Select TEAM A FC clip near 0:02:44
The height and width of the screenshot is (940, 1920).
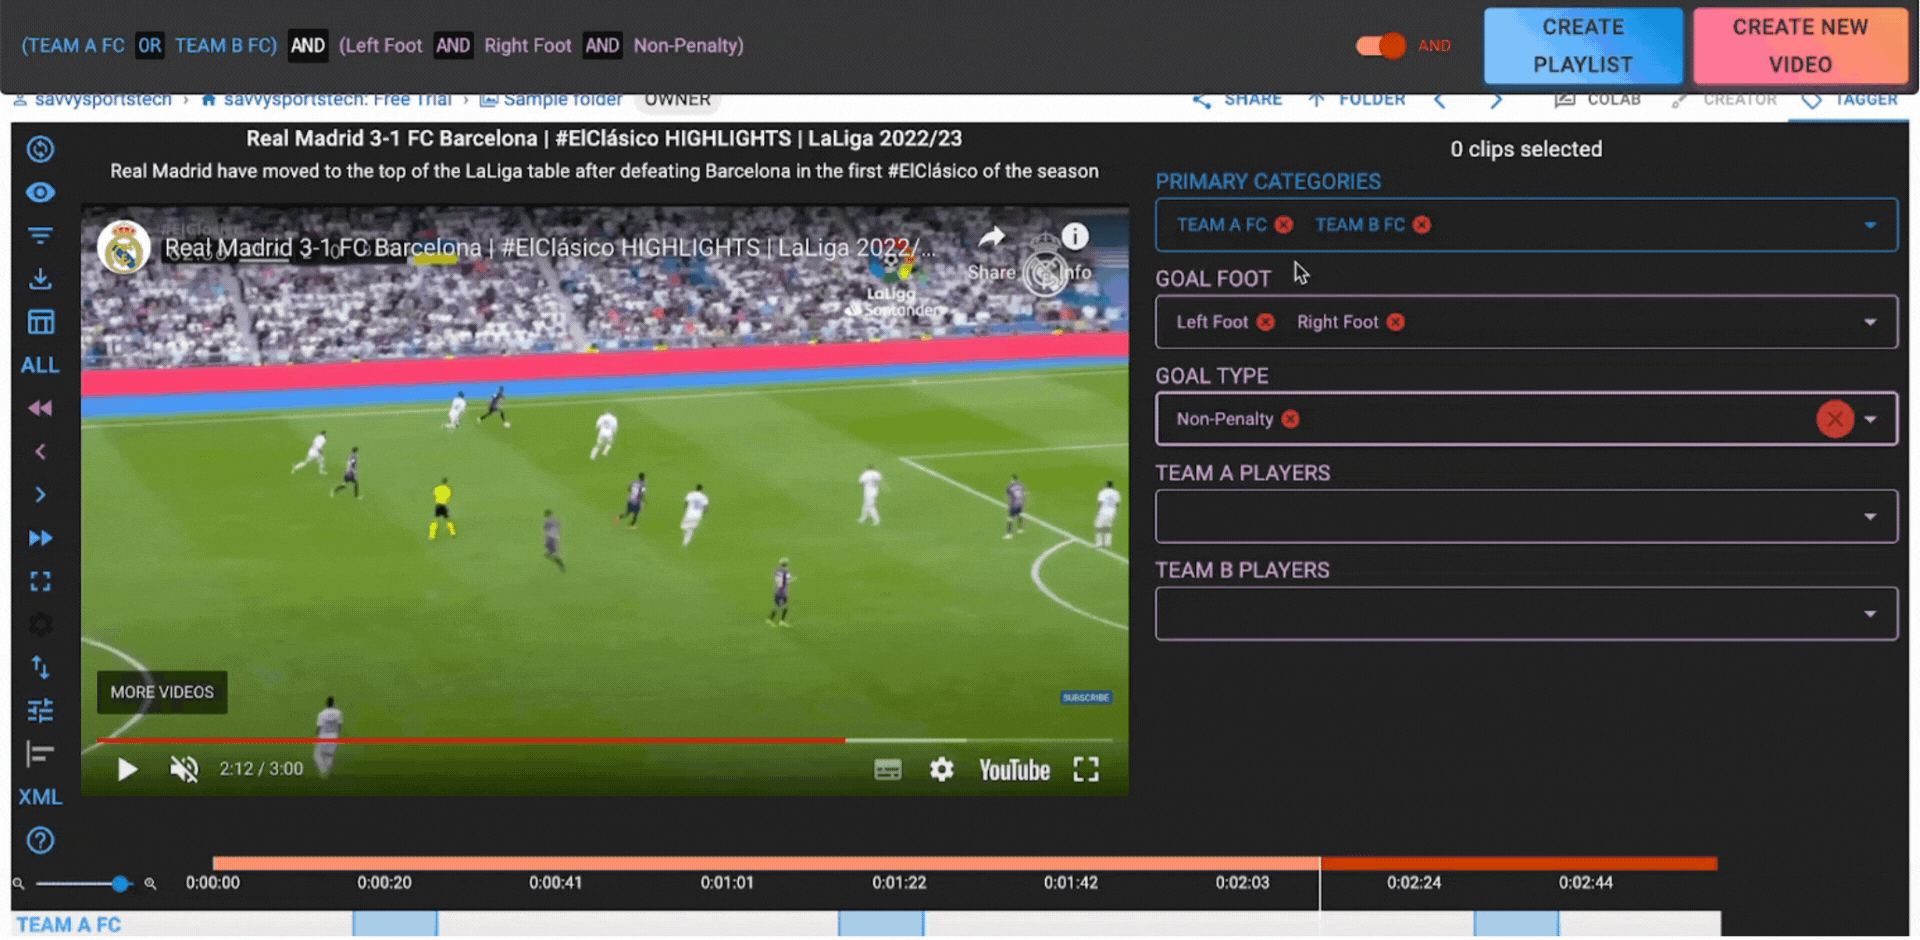1517,924
